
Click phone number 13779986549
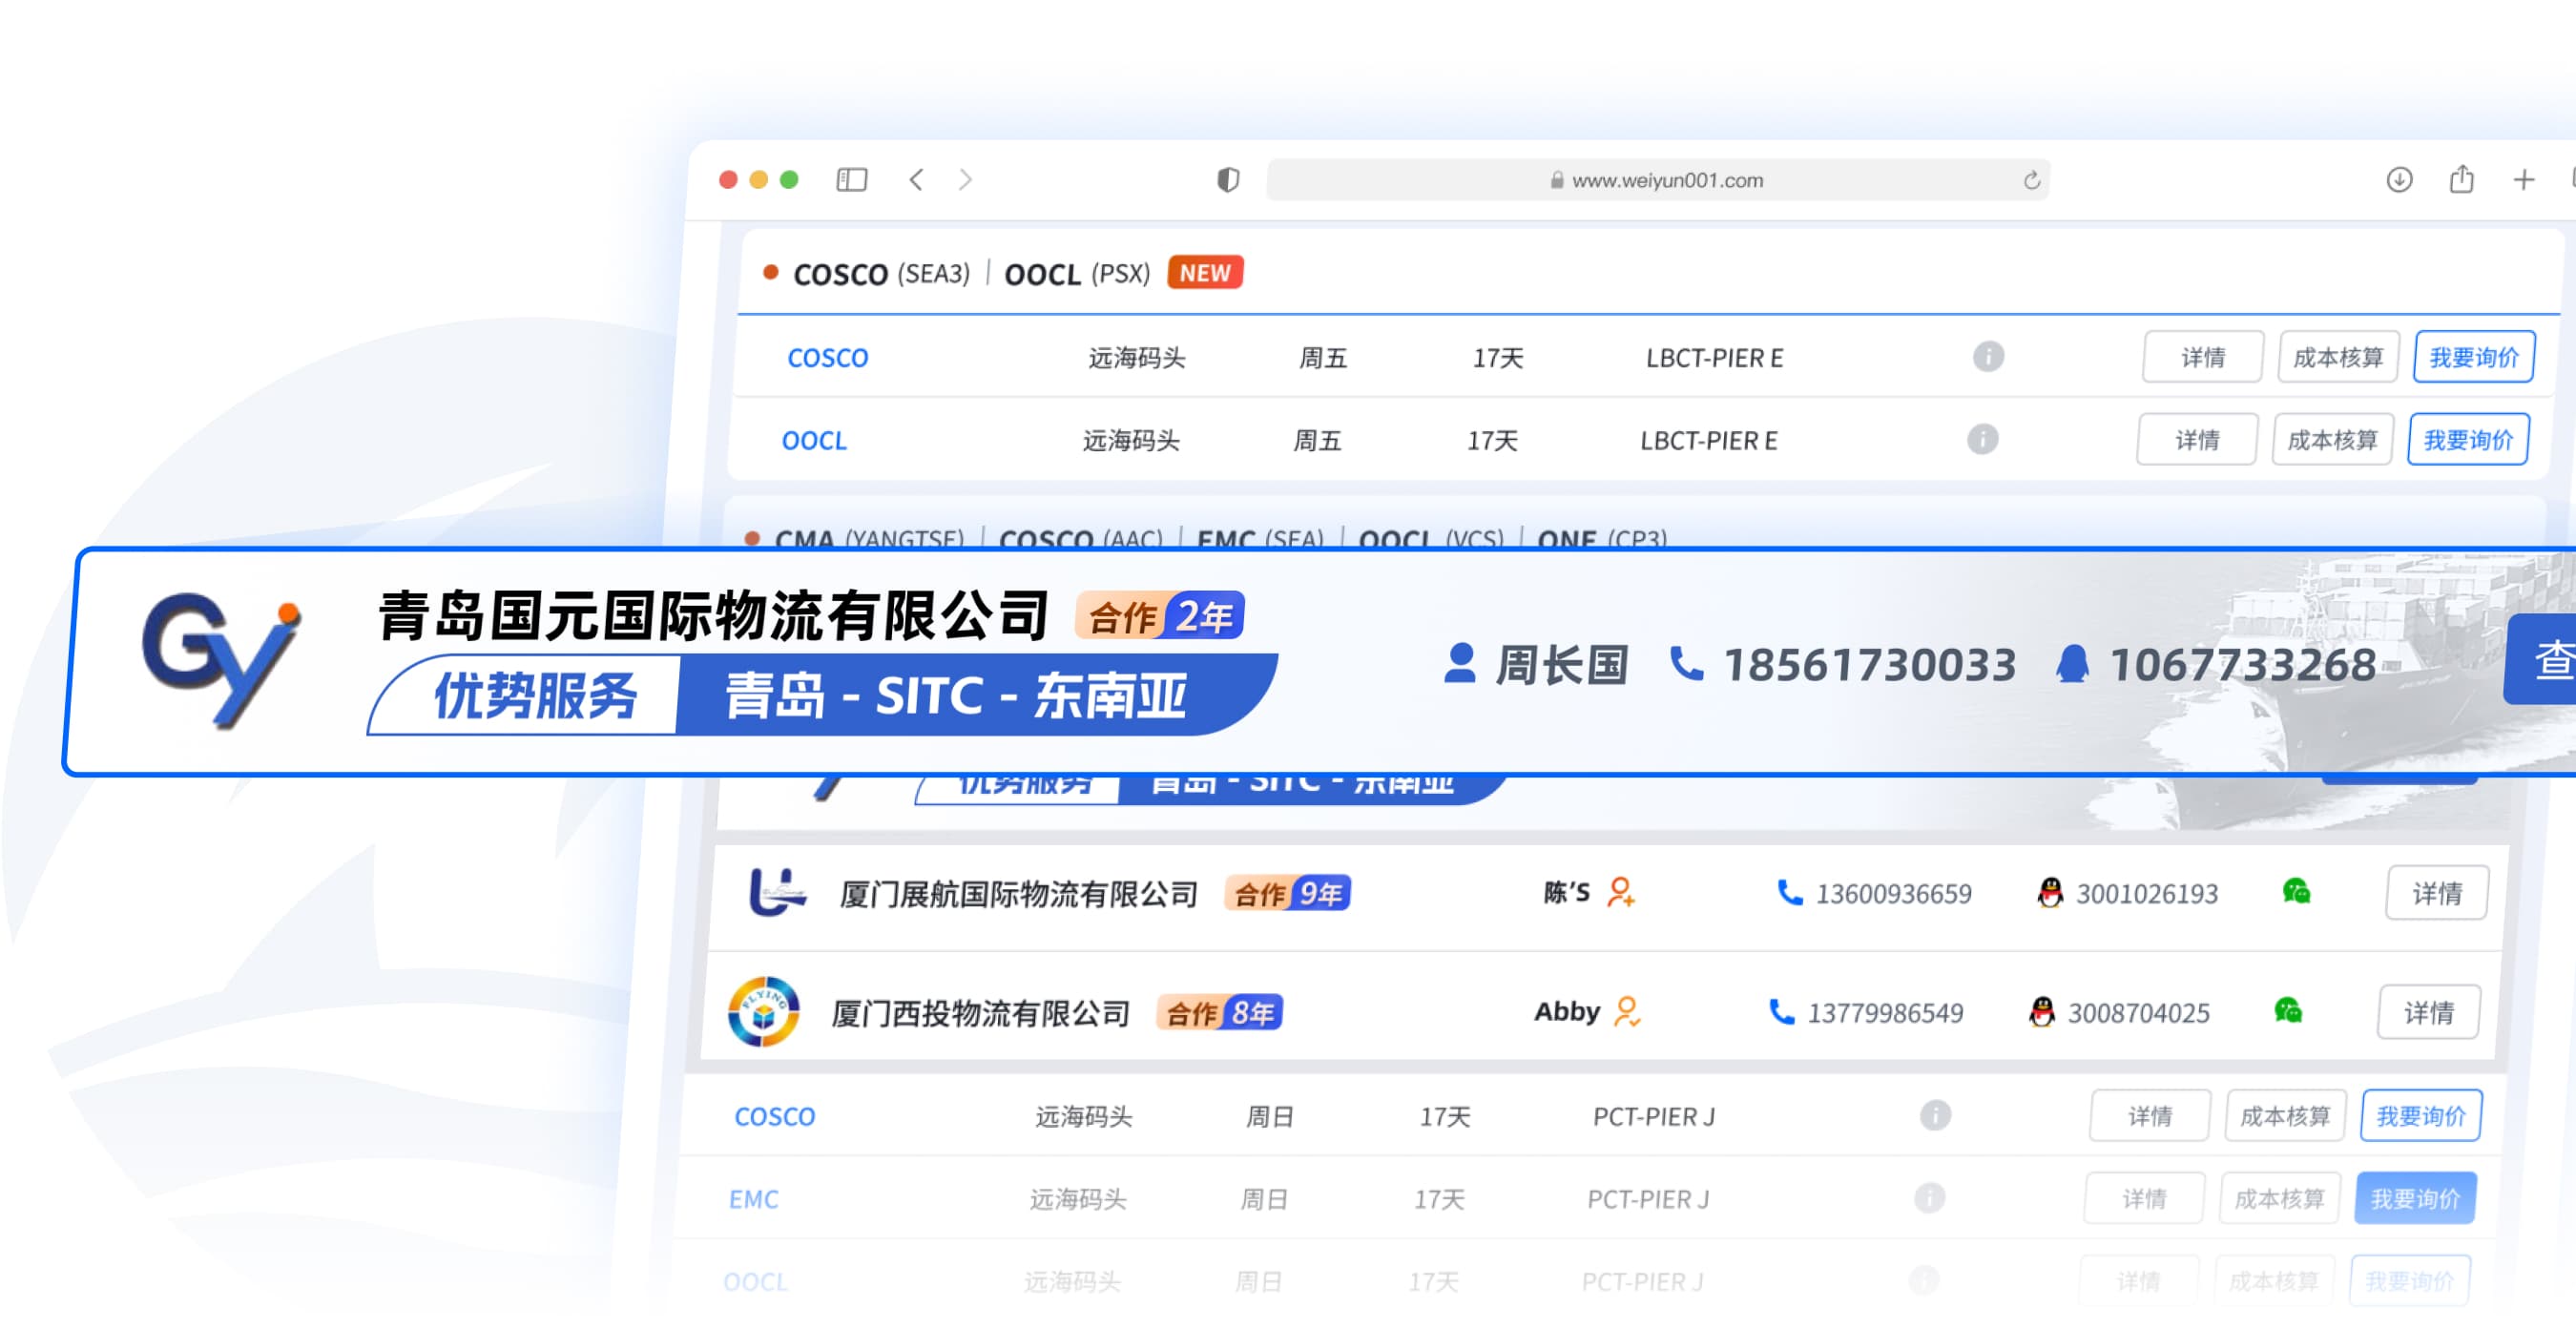pyautogui.click(x=1886, y=1013)
